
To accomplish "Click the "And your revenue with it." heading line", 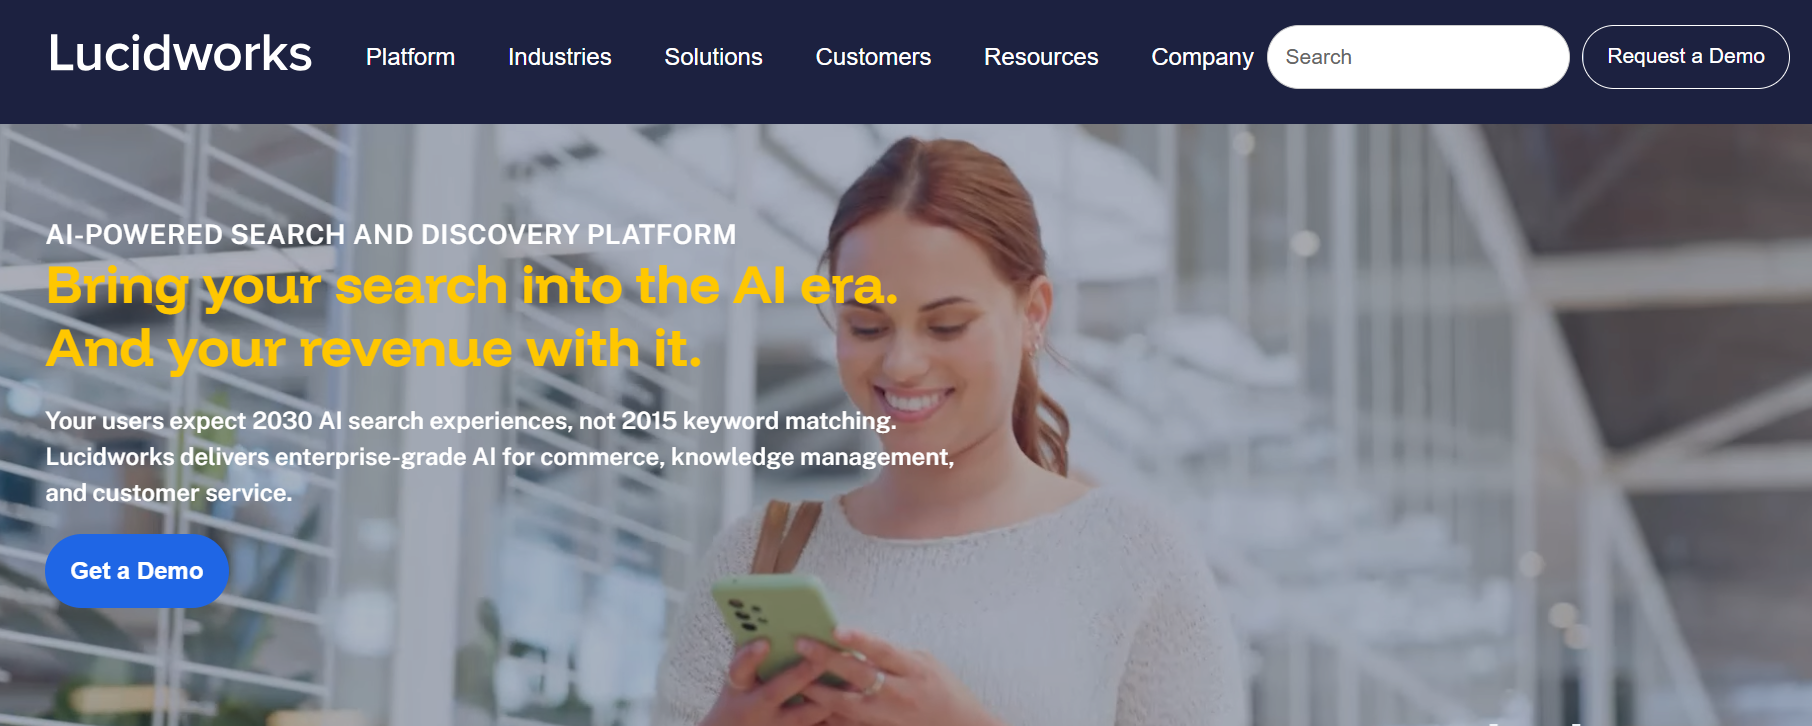I will [374, 349].
